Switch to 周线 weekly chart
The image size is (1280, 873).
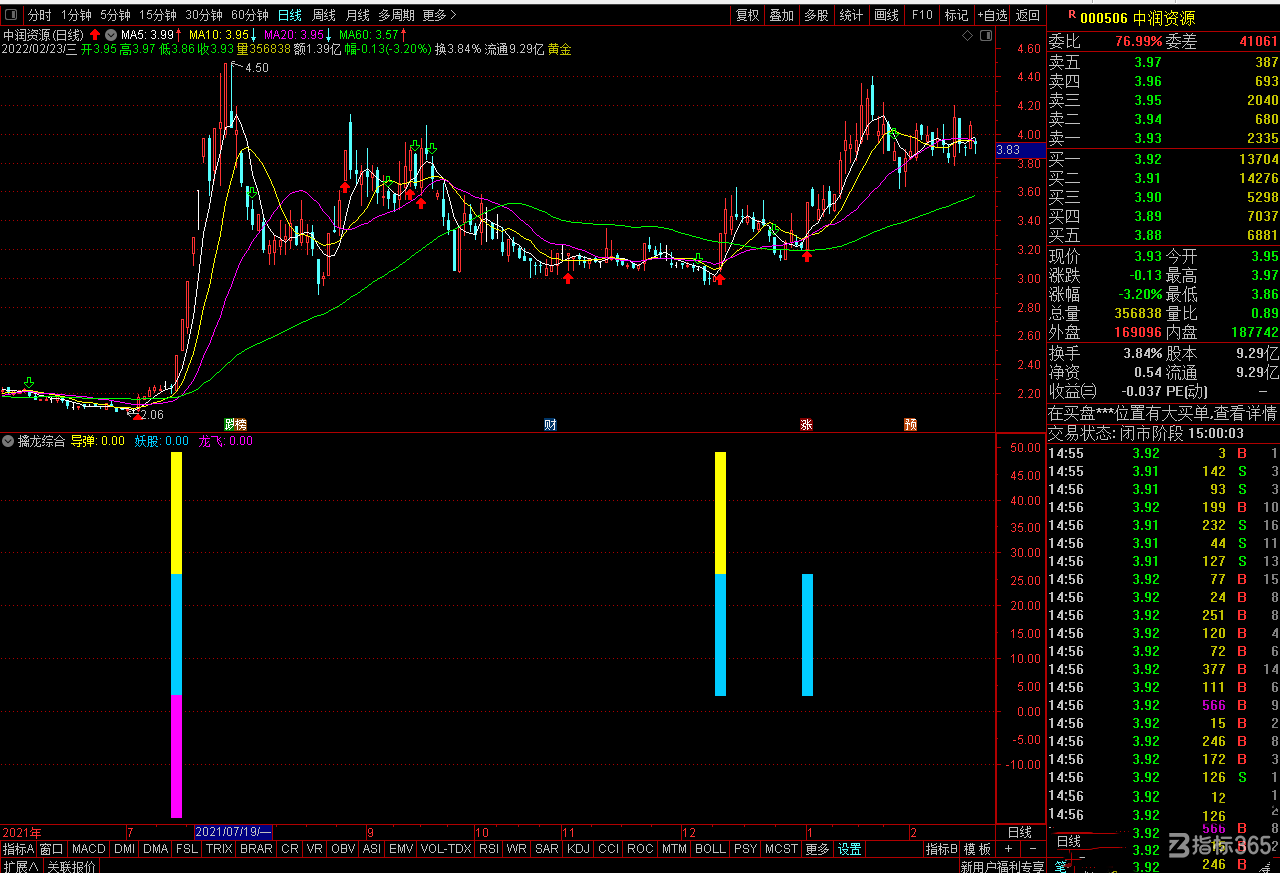click(324, 15)
